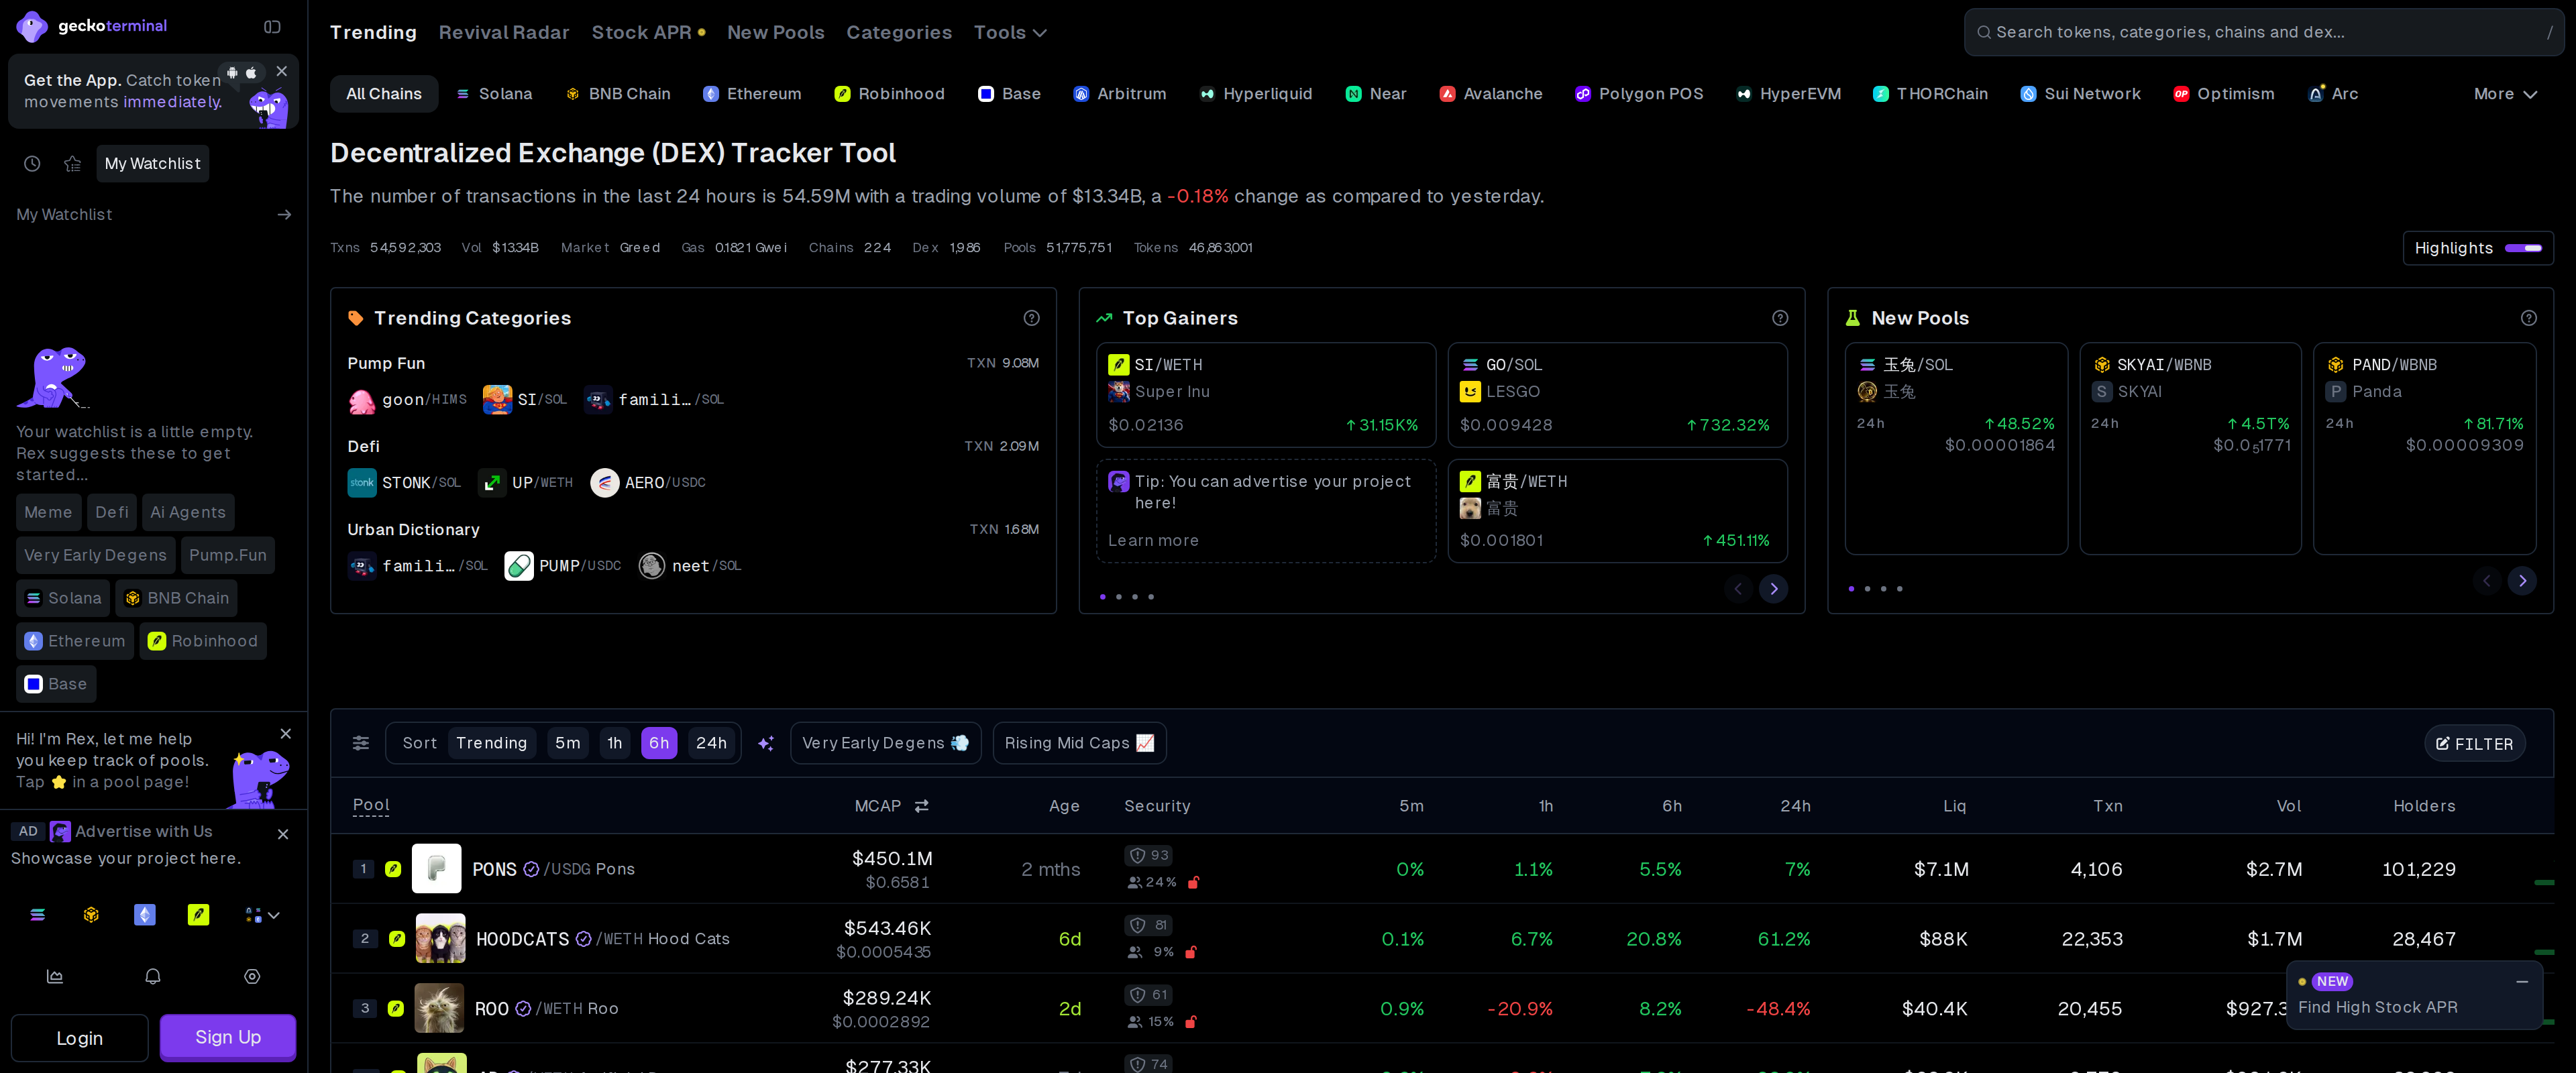Minimize the Find High Stock APR popup
2576x1073 pixels.
[2522, 981]
